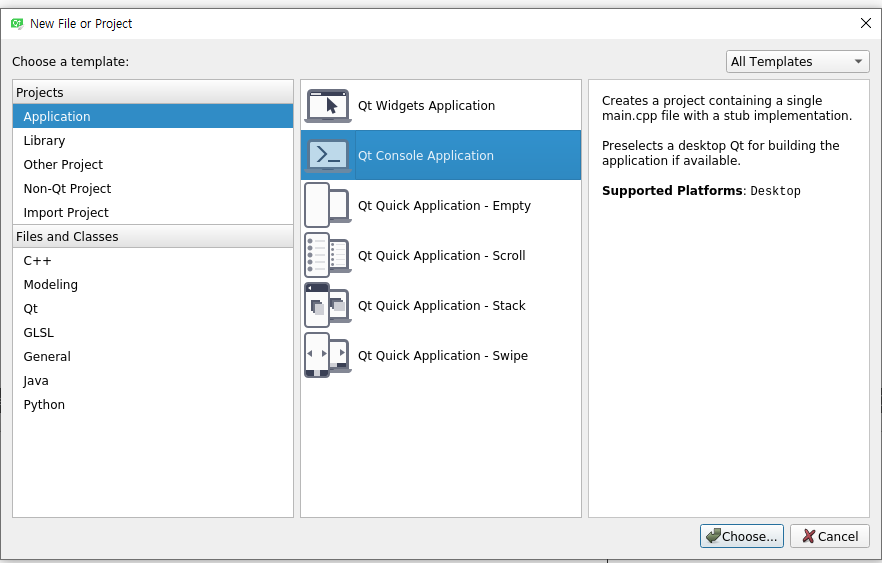Screen dimensions: 882x563
Task: Select the Other Project category
Action: [x=153, y=165]
